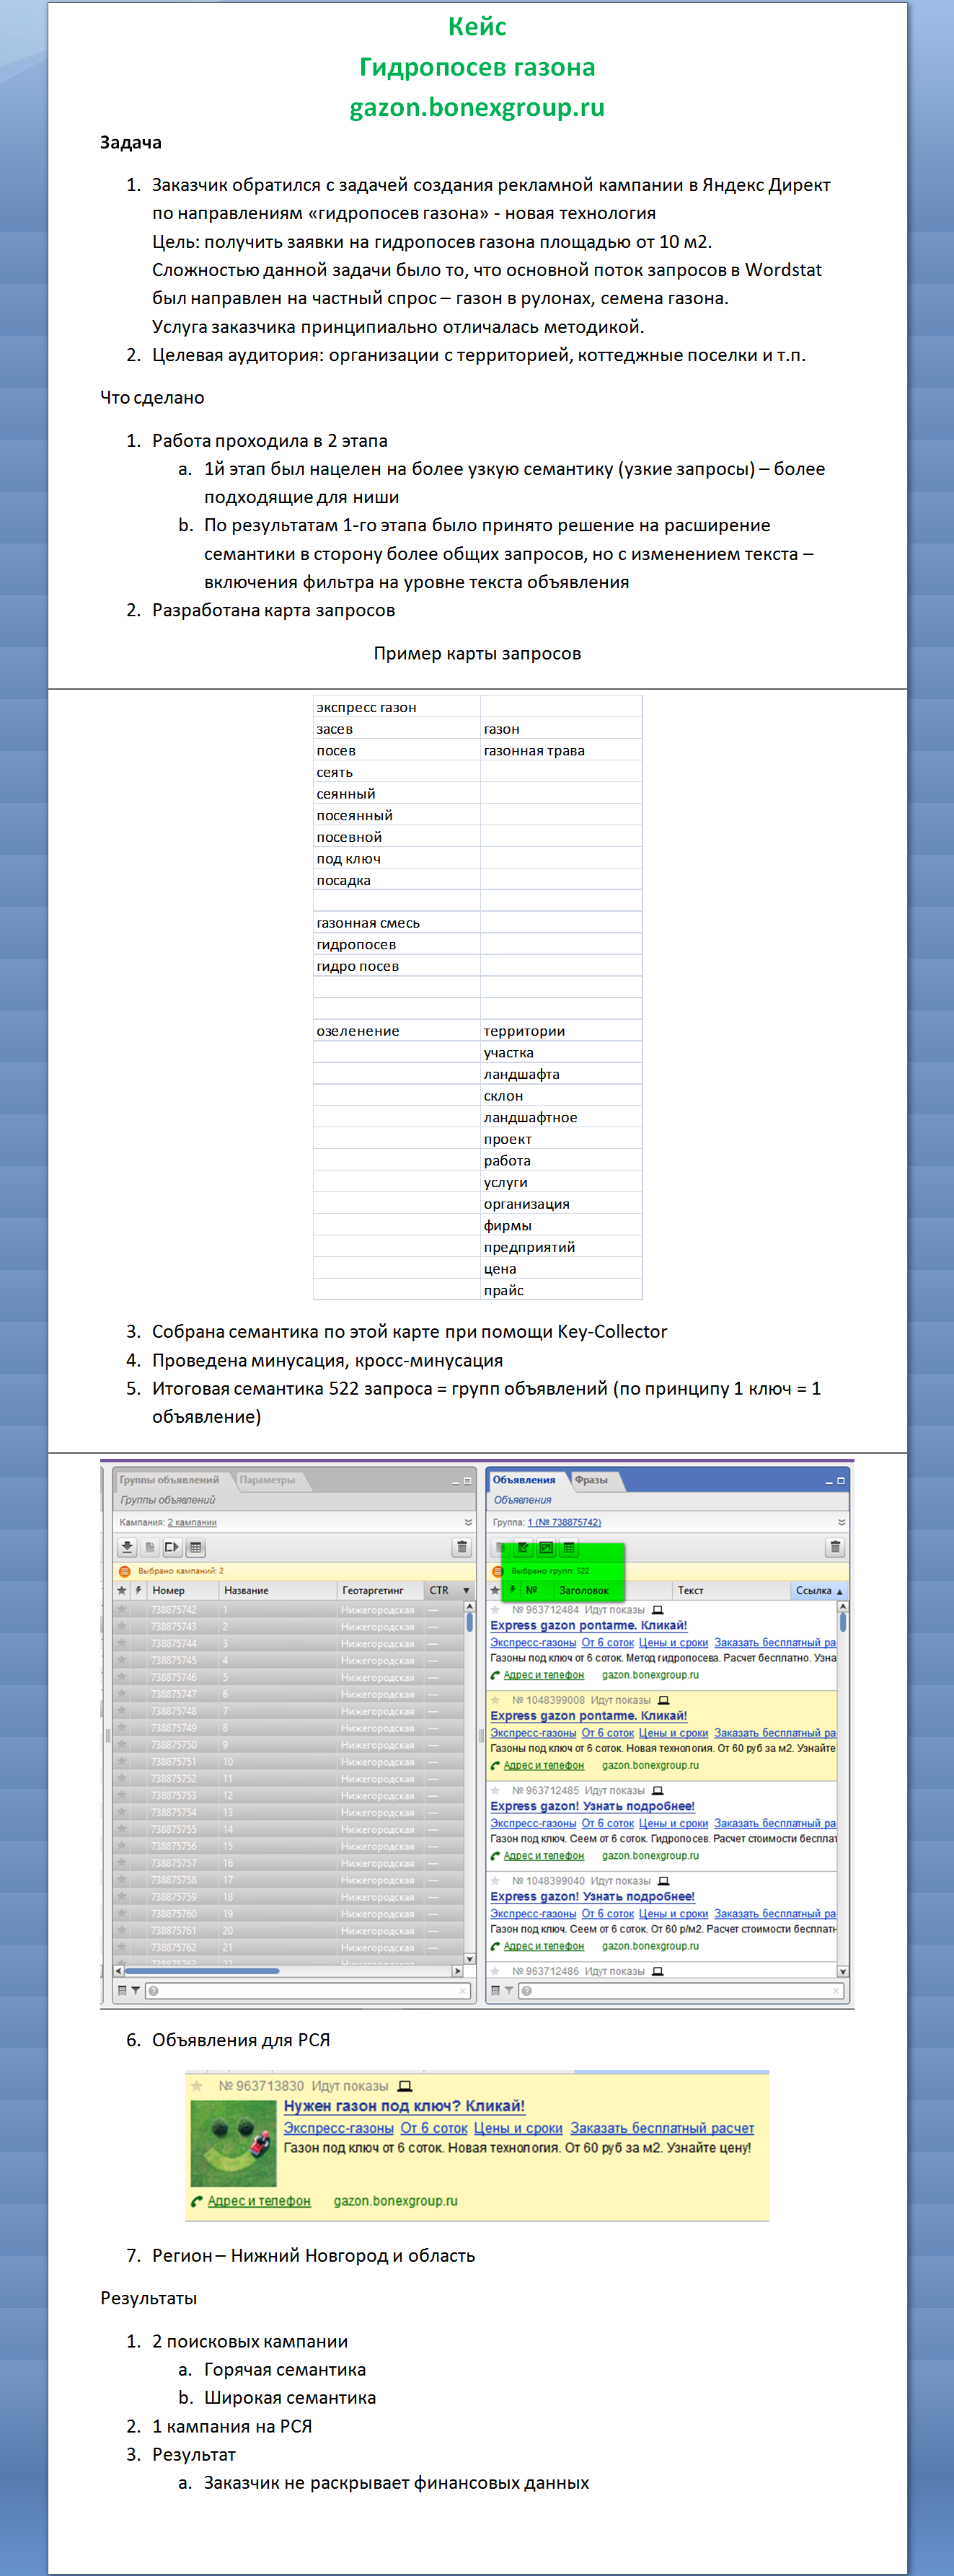Star the РСЯ ad № 963713830
This screenshot has height=2576, width=954.
pyautogui.click(x=198, y=2086)
